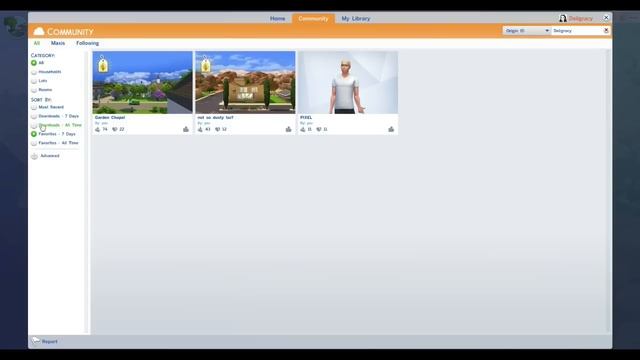Open the user profile avatar icon
The width and height of the screenshot is (640, 360).
(563, 18)
